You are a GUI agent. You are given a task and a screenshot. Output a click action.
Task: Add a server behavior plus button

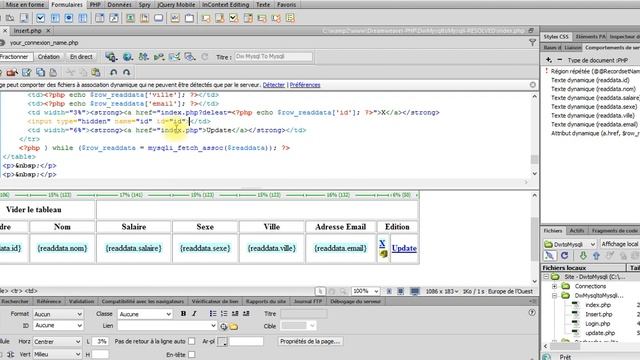[x=549, y=60]
